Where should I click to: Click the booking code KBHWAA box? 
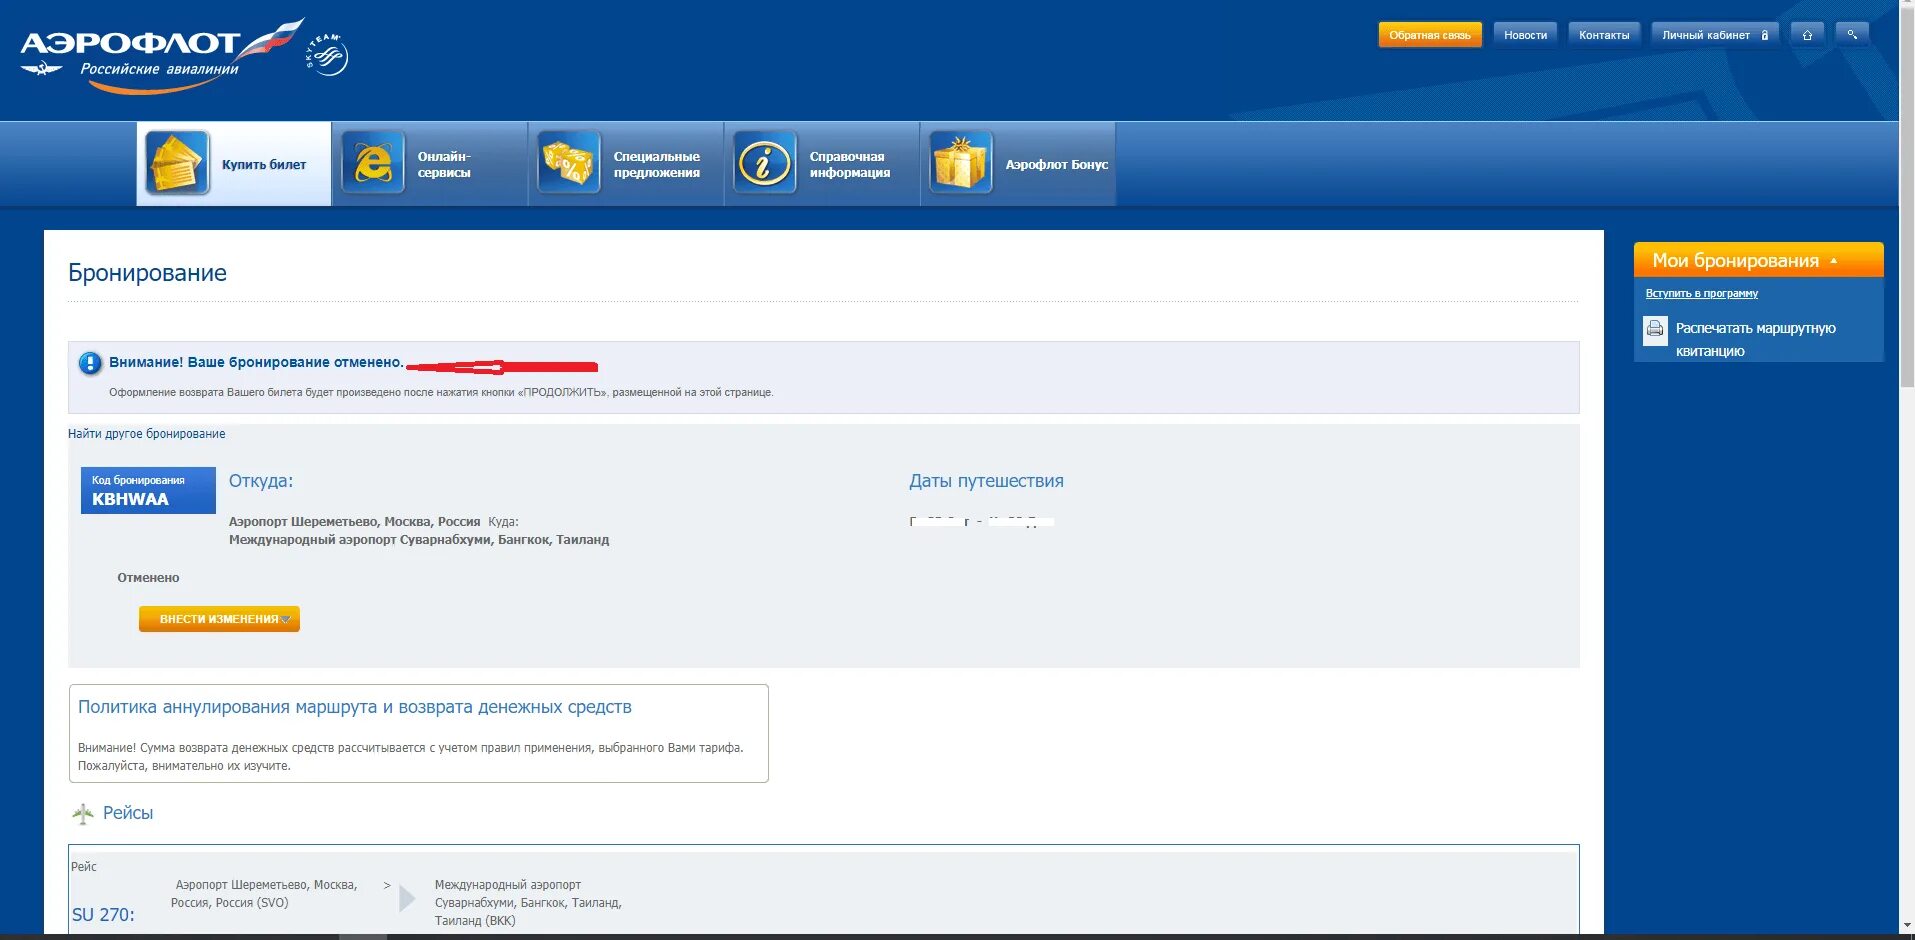click(x=148, y=490)
